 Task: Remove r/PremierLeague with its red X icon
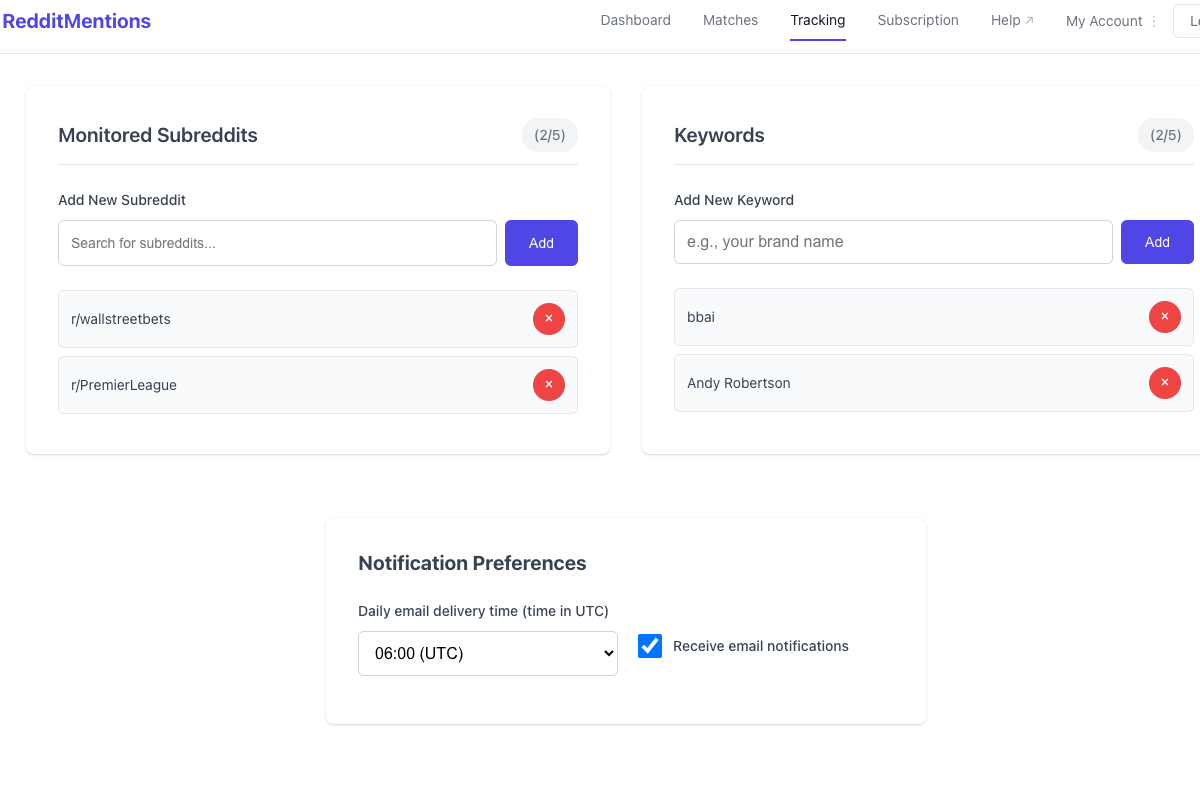[x=548, y=385]
